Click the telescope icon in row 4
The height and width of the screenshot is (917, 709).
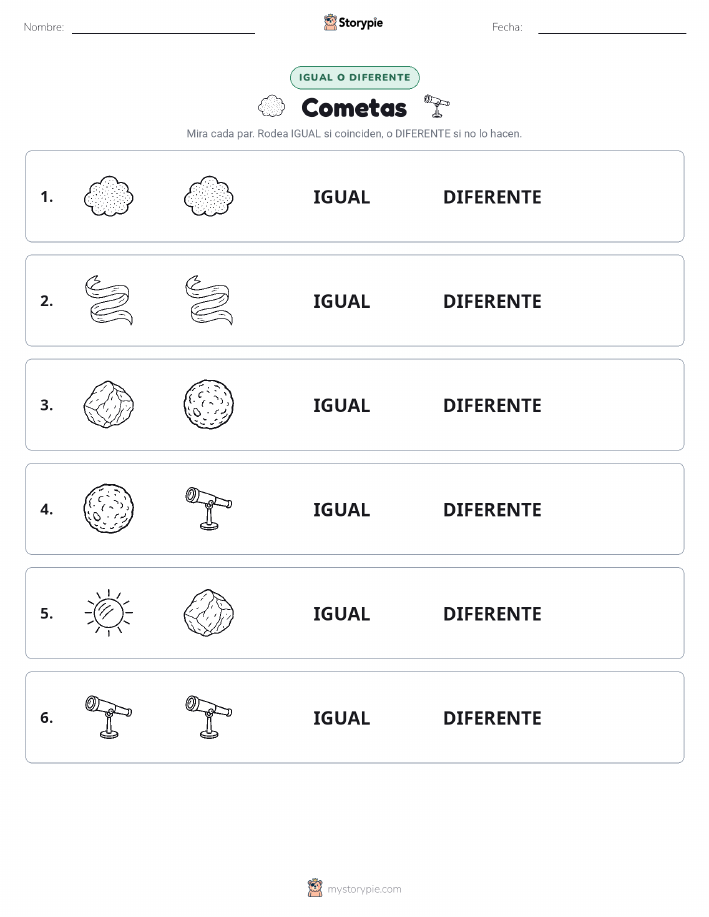(x=209, y=508)
